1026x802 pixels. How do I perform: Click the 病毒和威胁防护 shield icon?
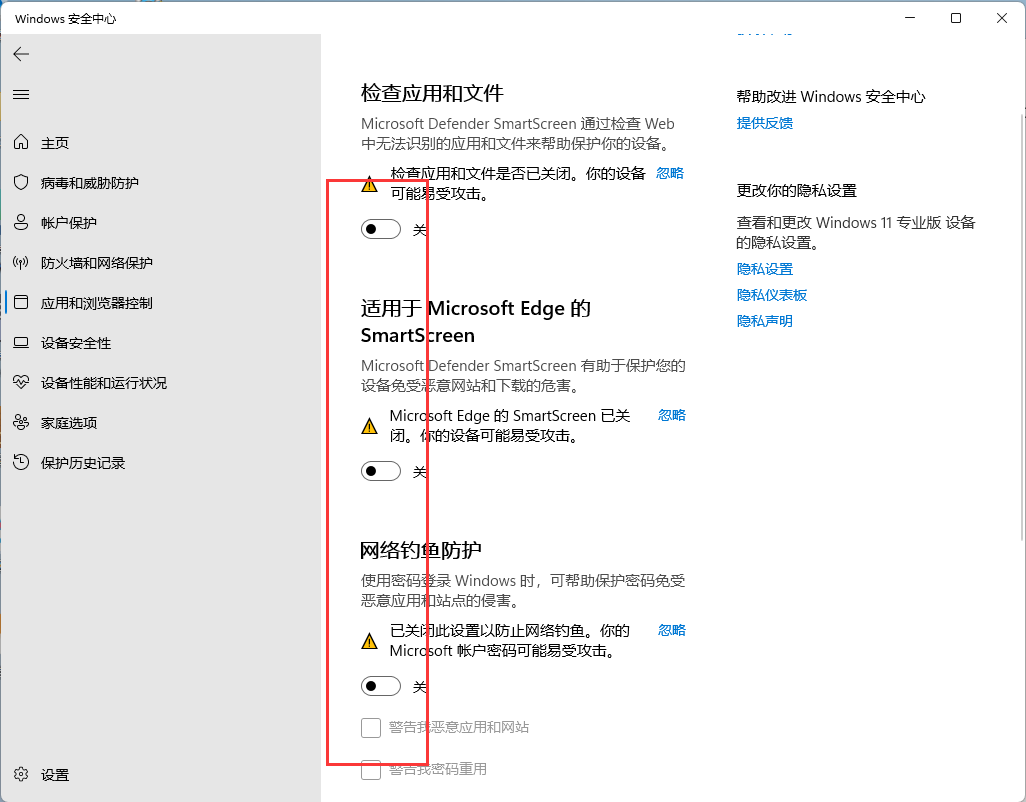(x=21, y=183)
